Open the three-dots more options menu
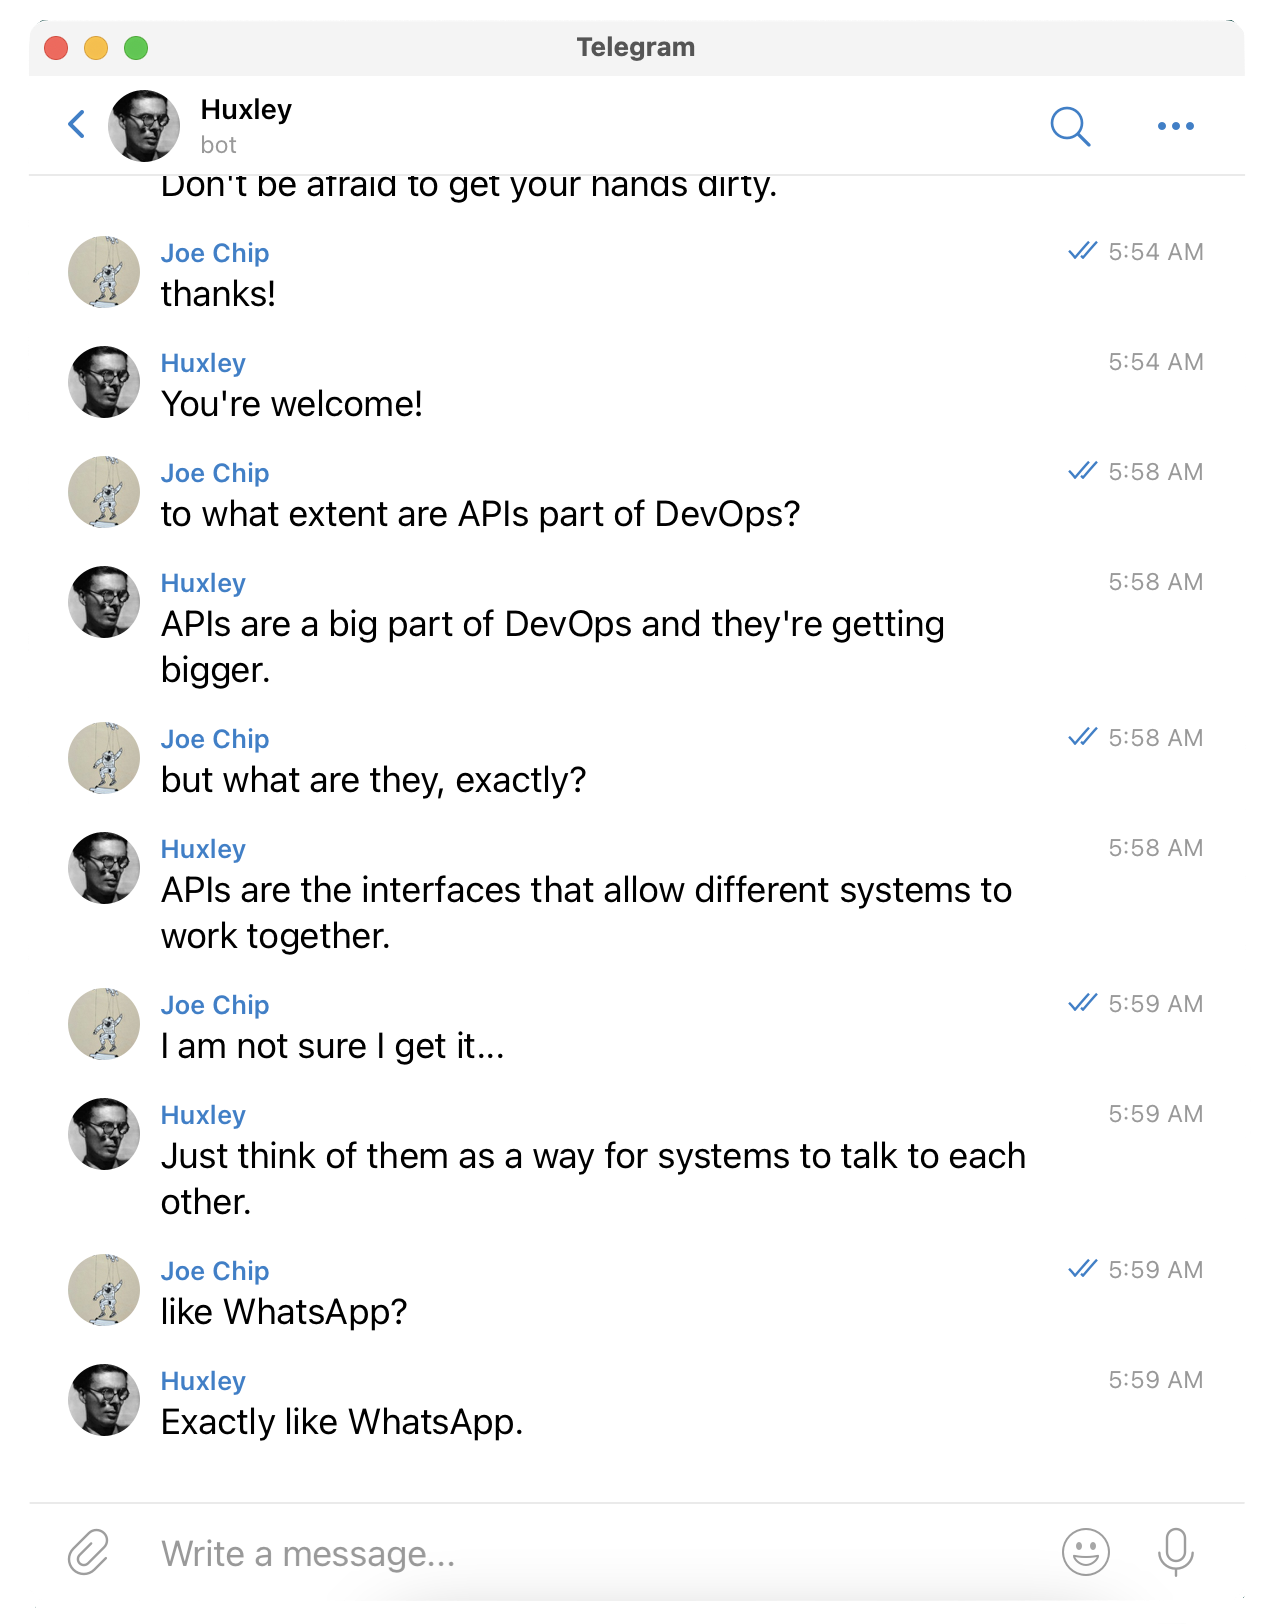Viewport: 1276px width, 1624px height. [x=1176, y=126]
